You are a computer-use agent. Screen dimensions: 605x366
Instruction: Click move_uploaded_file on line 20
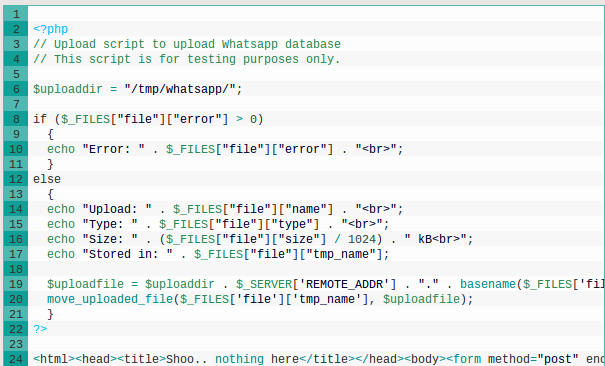110,300
